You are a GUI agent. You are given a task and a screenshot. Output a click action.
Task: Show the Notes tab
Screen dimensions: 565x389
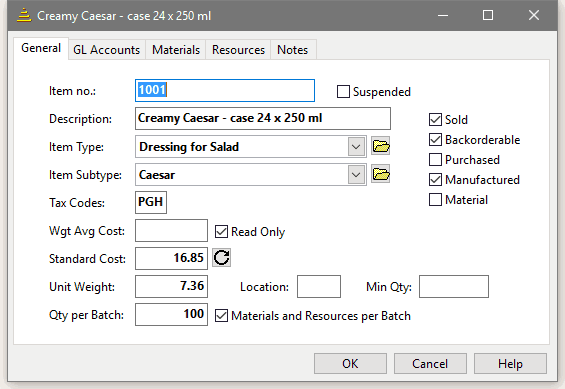click(x=293, y=50)
